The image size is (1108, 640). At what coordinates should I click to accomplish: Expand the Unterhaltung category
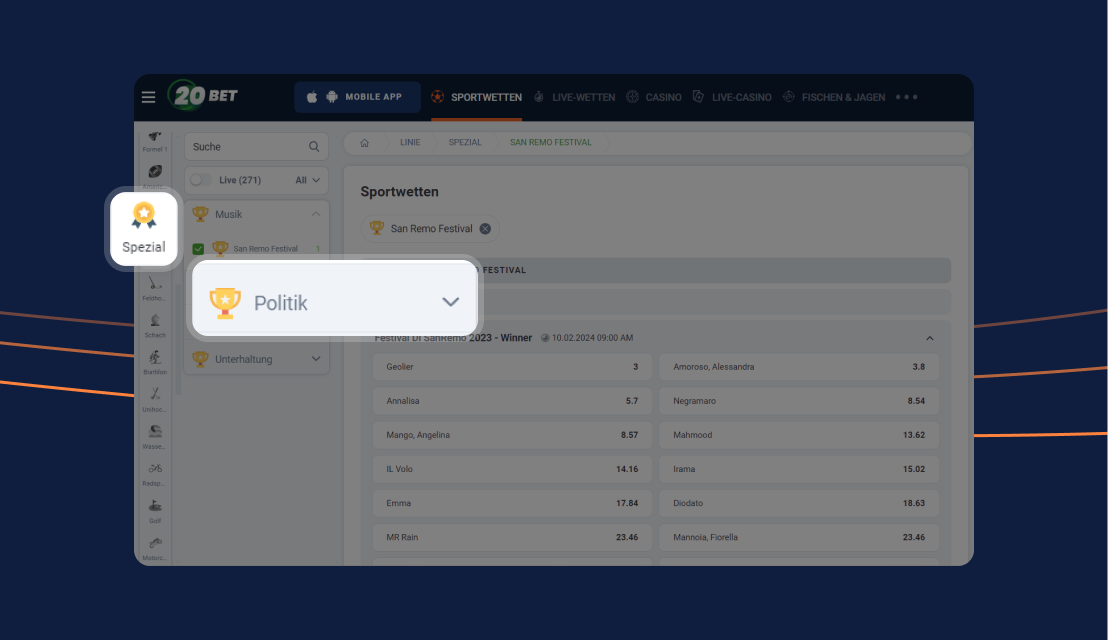tap(257, 359)
